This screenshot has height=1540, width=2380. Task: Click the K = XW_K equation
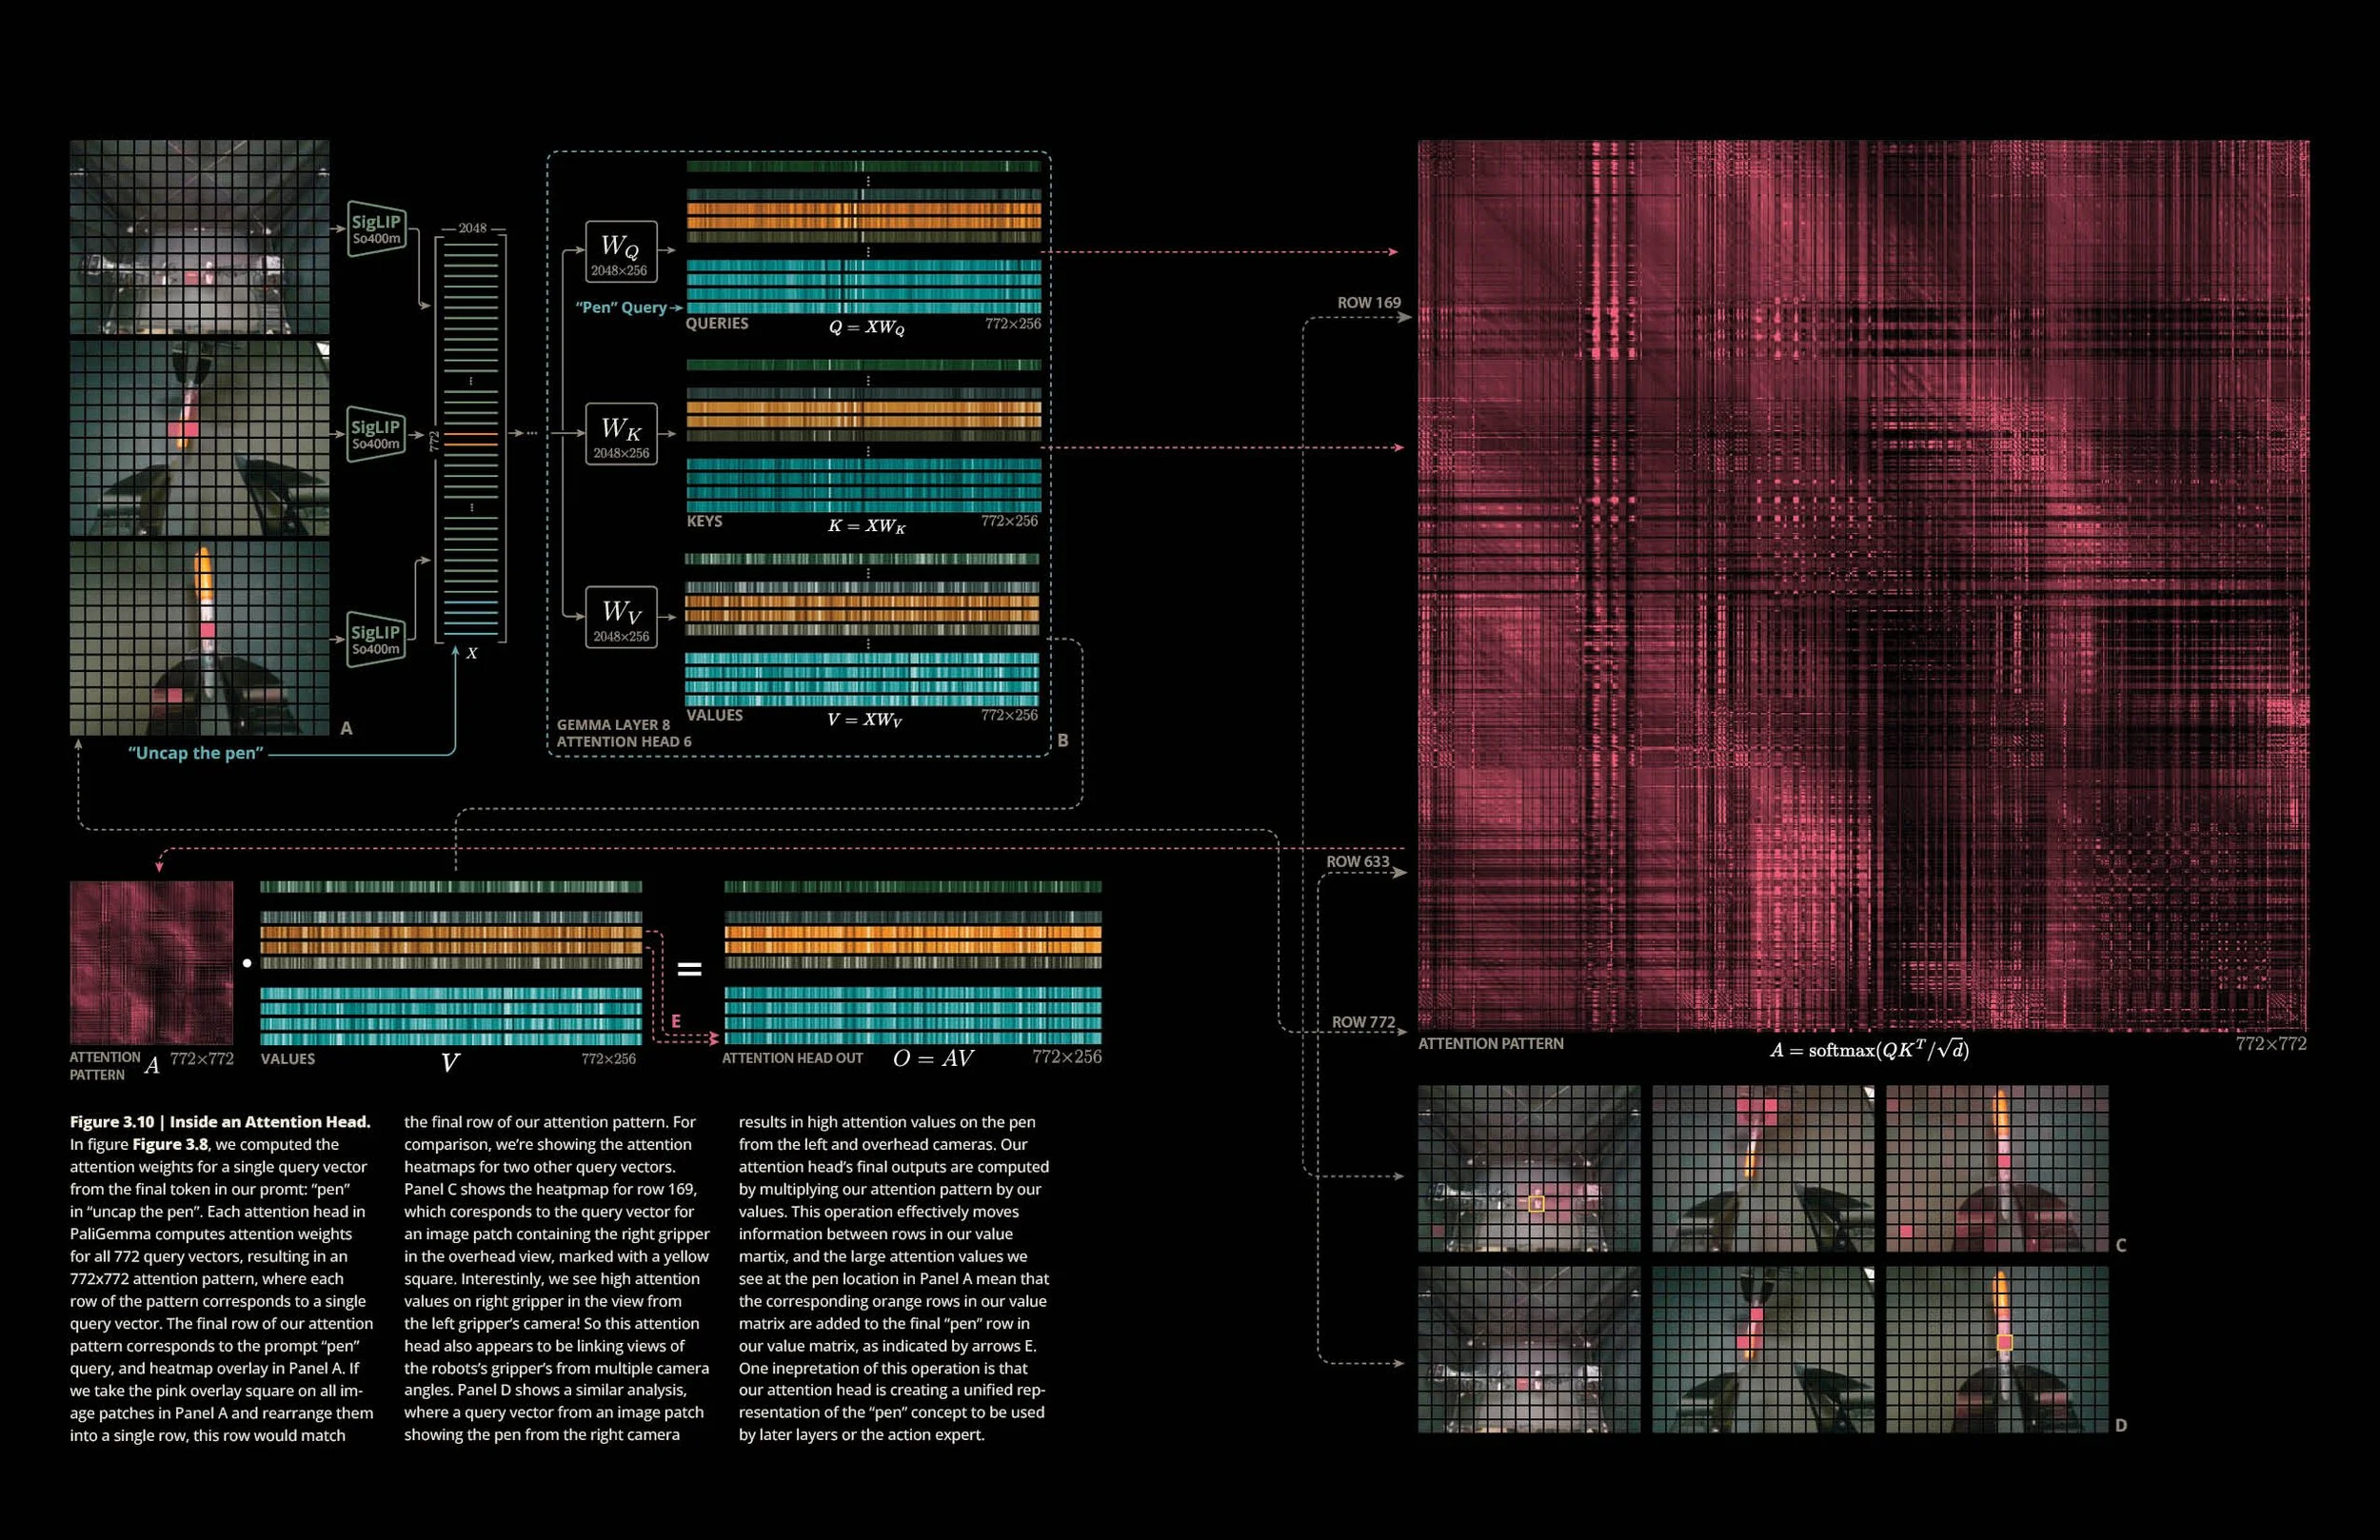coord(866,526)
